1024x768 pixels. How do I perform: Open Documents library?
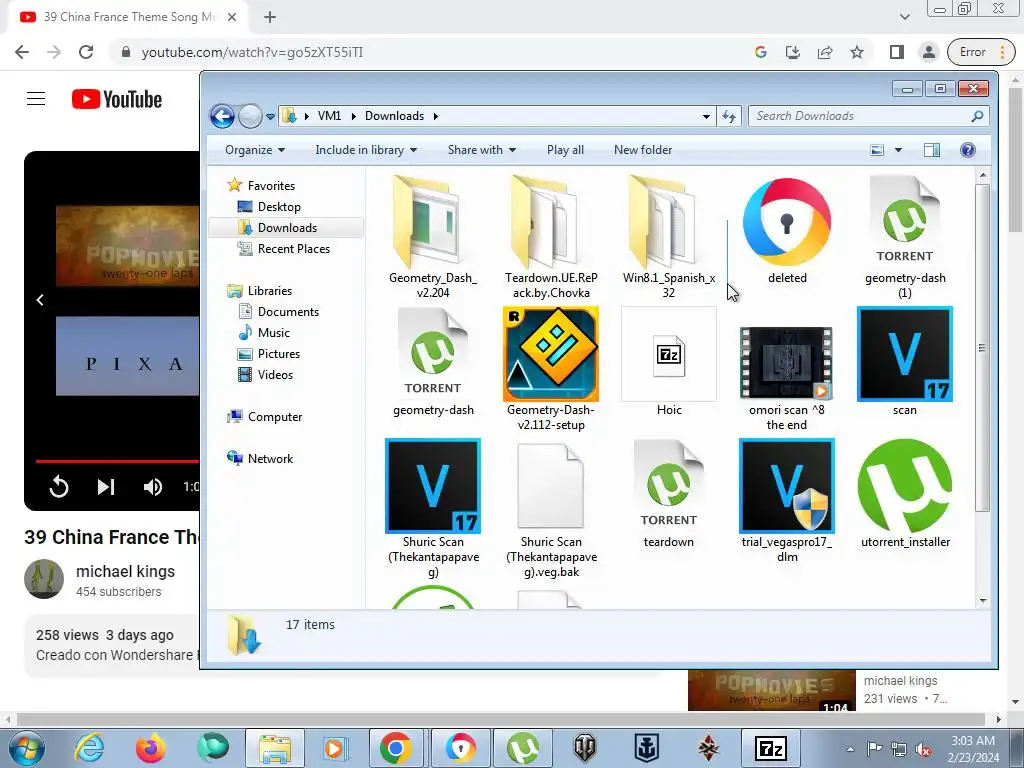coord(288,312)
